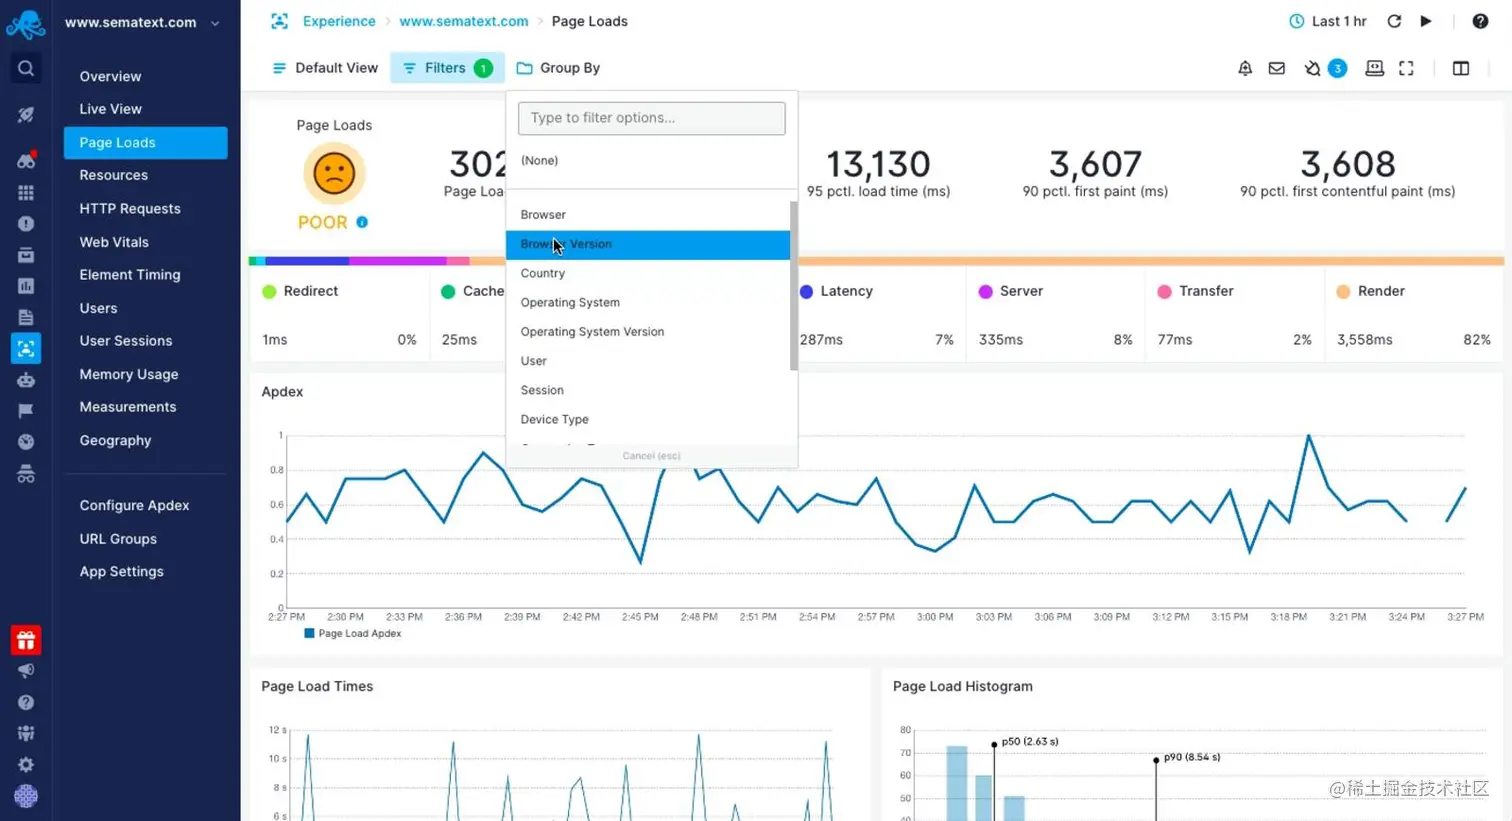
Task: Open the Last 1 hr time picker
Action: click(1328, 21)
